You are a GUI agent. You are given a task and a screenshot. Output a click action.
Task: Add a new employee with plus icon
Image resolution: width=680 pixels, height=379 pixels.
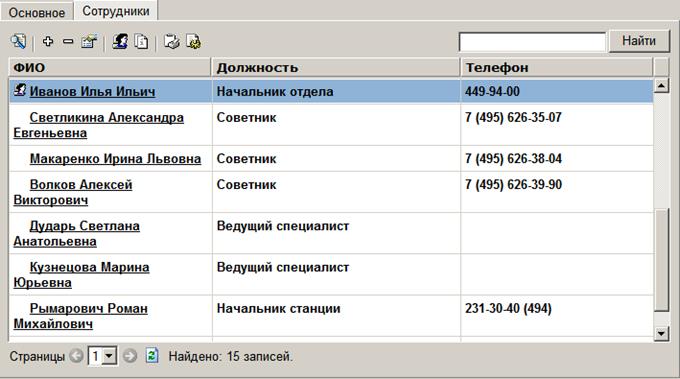(48, 41)
